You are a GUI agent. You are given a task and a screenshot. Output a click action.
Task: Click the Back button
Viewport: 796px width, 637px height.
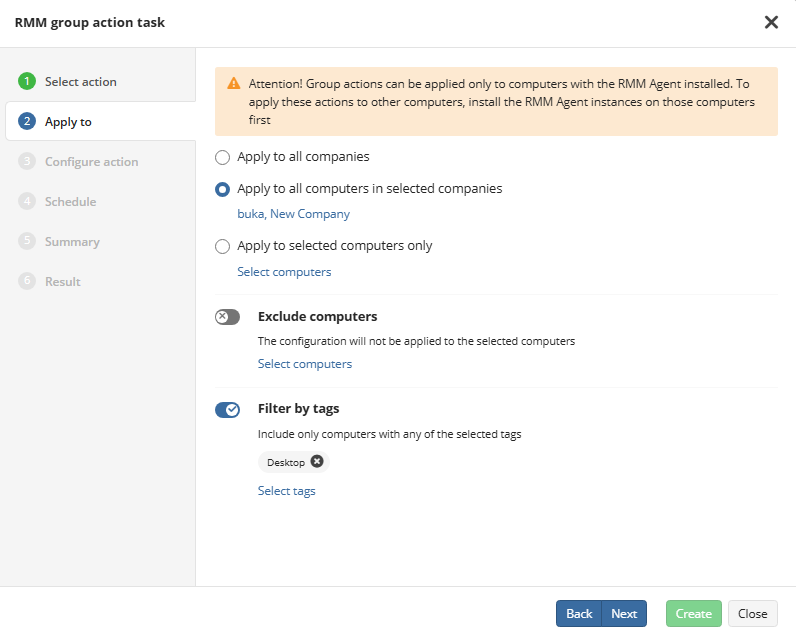pyautogui.click(x=579, y=614)
